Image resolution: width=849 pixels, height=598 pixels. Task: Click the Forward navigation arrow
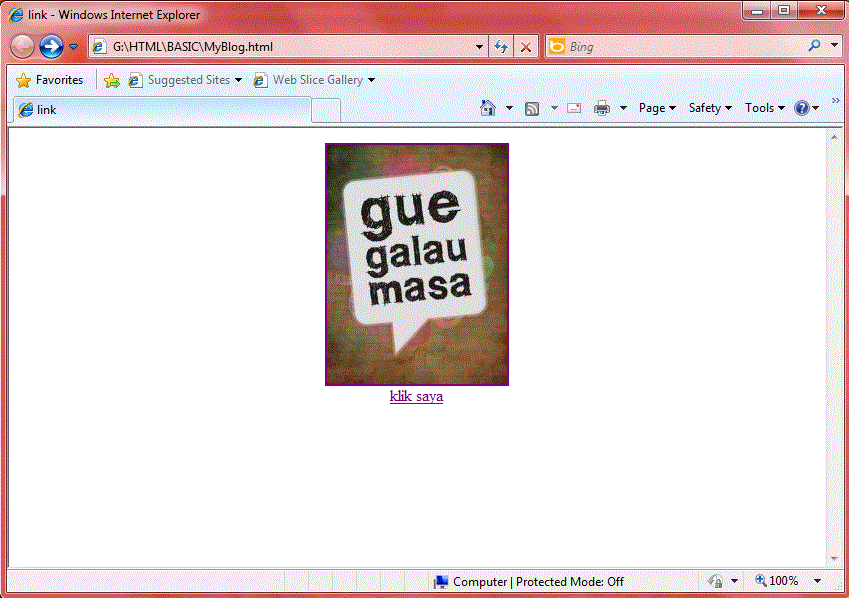[51, 47]
